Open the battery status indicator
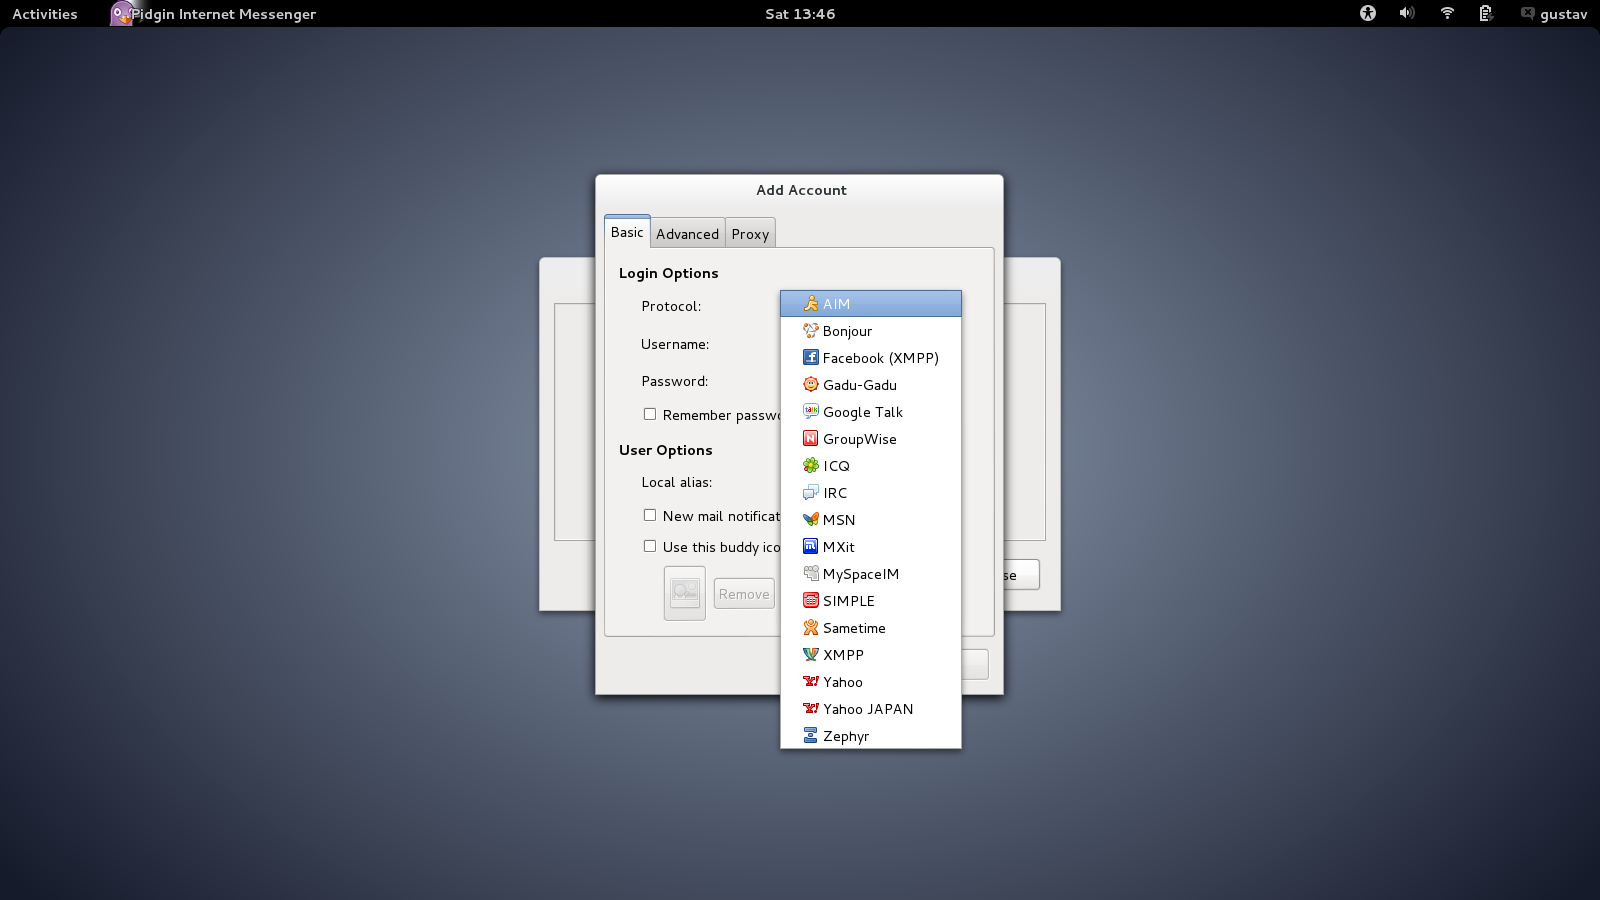The image size is (1600, 900). (1486, 13)
